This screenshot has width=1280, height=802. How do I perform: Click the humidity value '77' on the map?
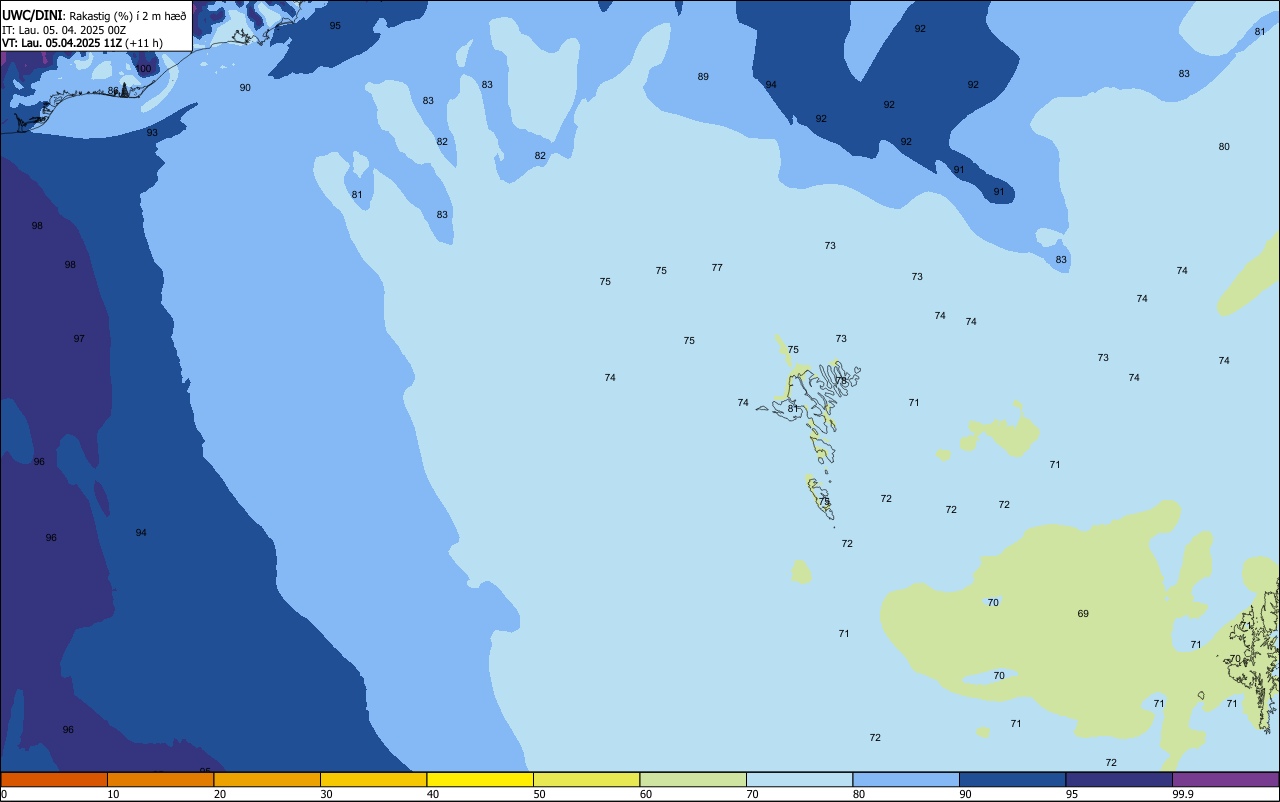pyautogui.click(x=717, y=268)
